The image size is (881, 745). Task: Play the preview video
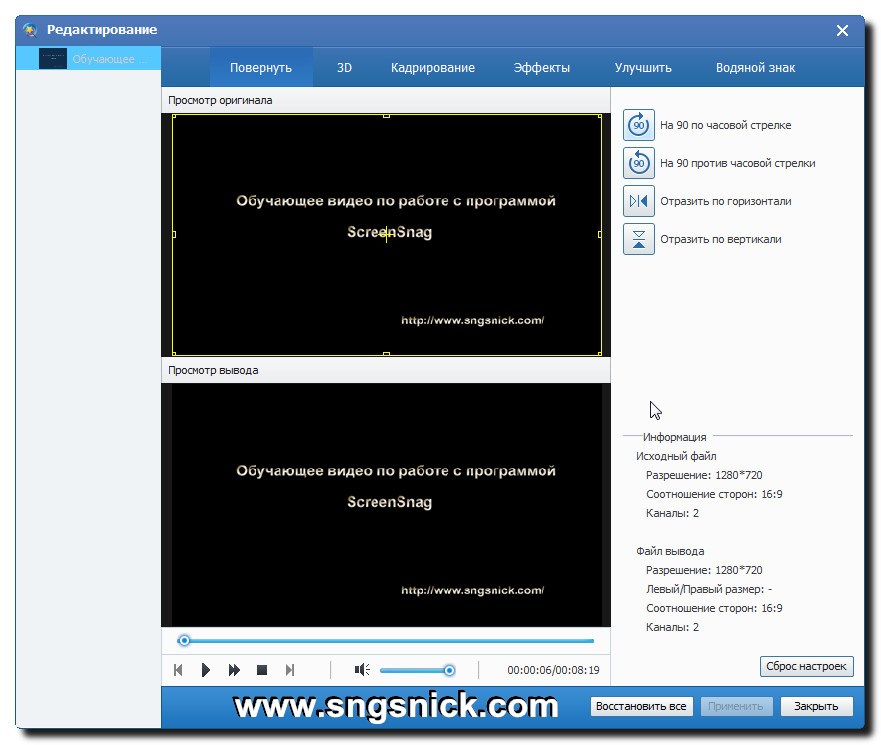point(206,670)
